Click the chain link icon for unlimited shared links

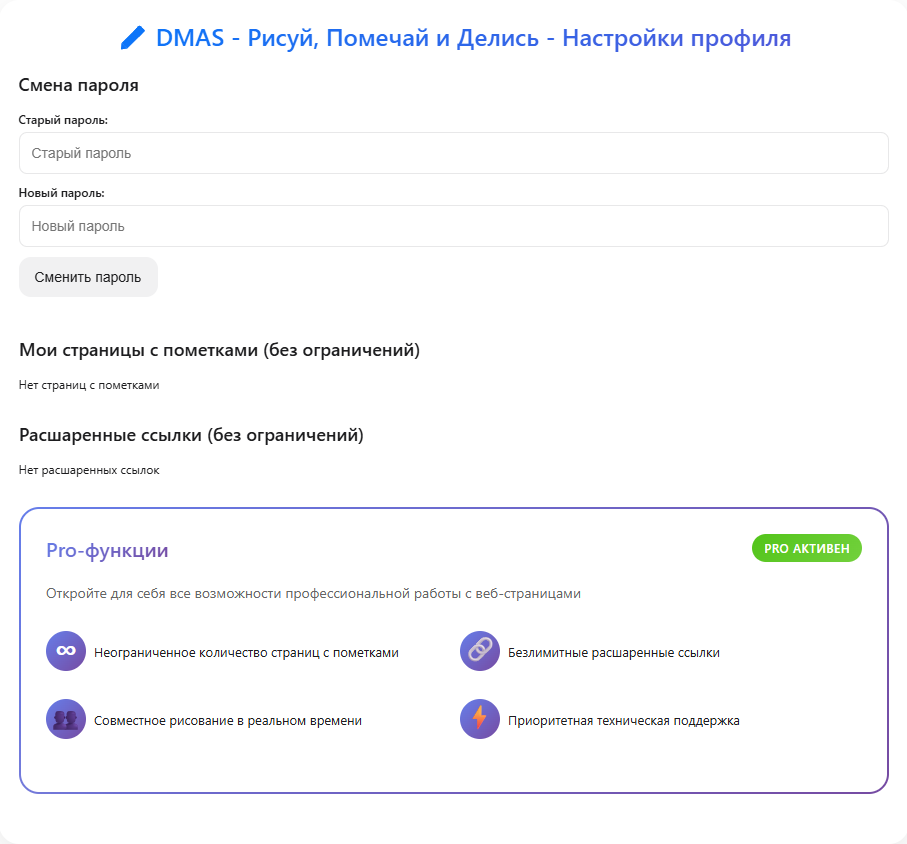(479, 651)
